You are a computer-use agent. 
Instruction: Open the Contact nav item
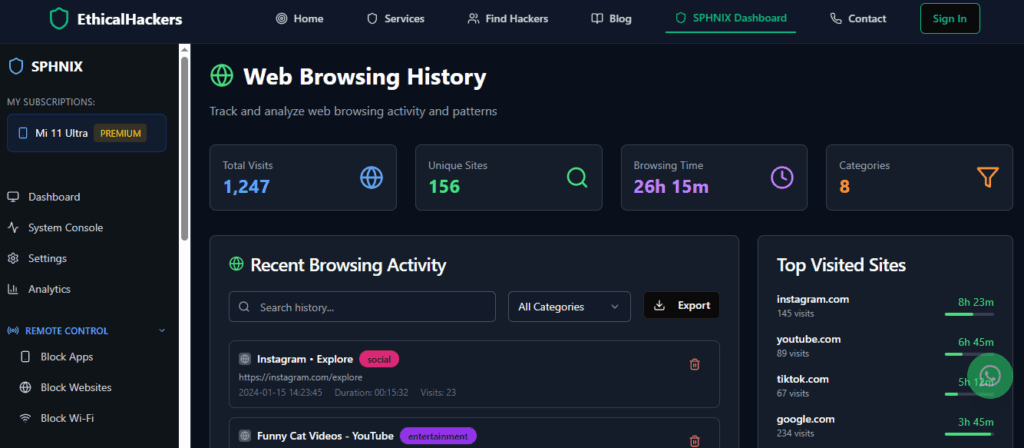[858, 18]
